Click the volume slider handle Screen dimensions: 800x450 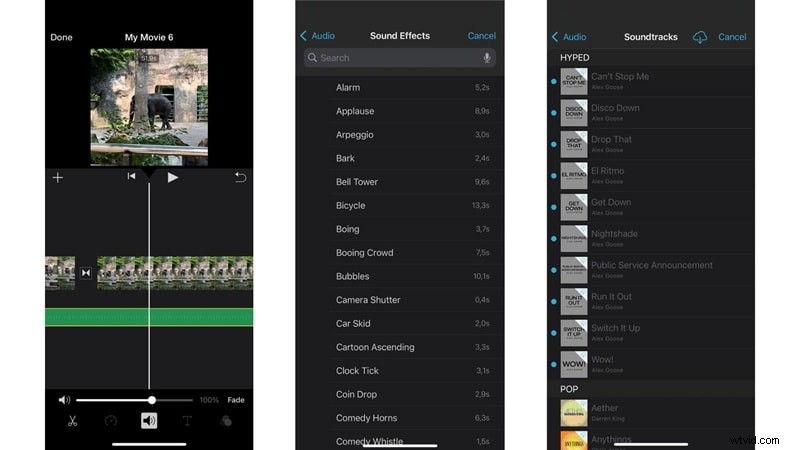point(152,400)
